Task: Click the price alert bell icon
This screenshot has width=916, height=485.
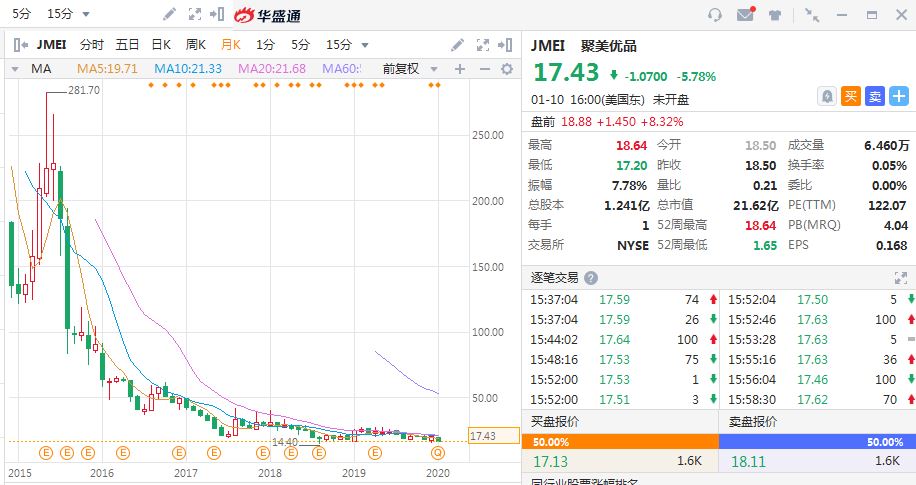Action: [x=827, y=96]
